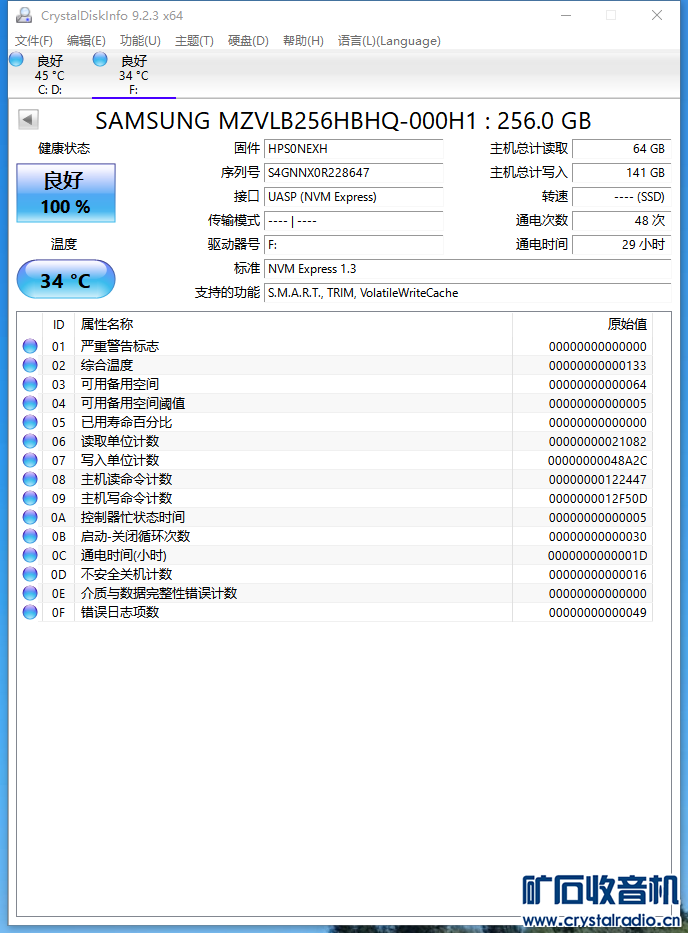
Task: Open the 文件(F) menu
Action: point(33,40)
